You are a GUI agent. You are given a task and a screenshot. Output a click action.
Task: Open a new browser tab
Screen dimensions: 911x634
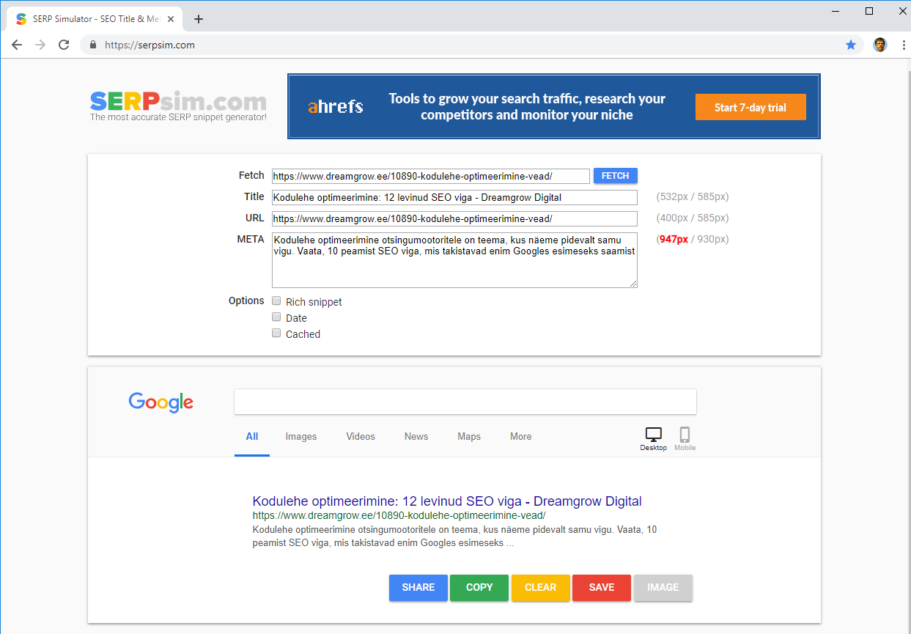pos(199,19)
